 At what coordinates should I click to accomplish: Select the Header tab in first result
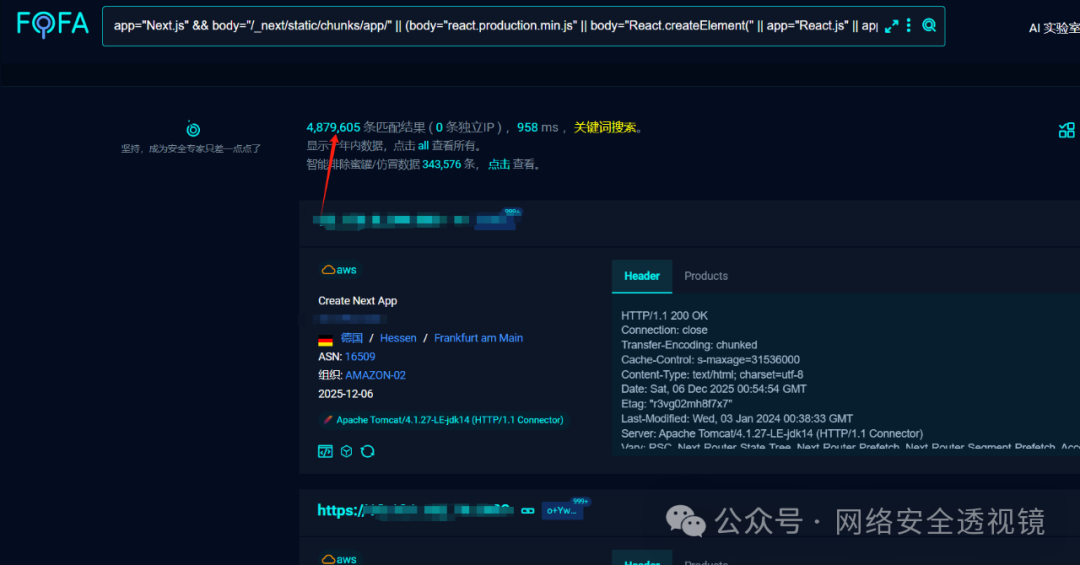pyautogui.click(x=642, y=276)
